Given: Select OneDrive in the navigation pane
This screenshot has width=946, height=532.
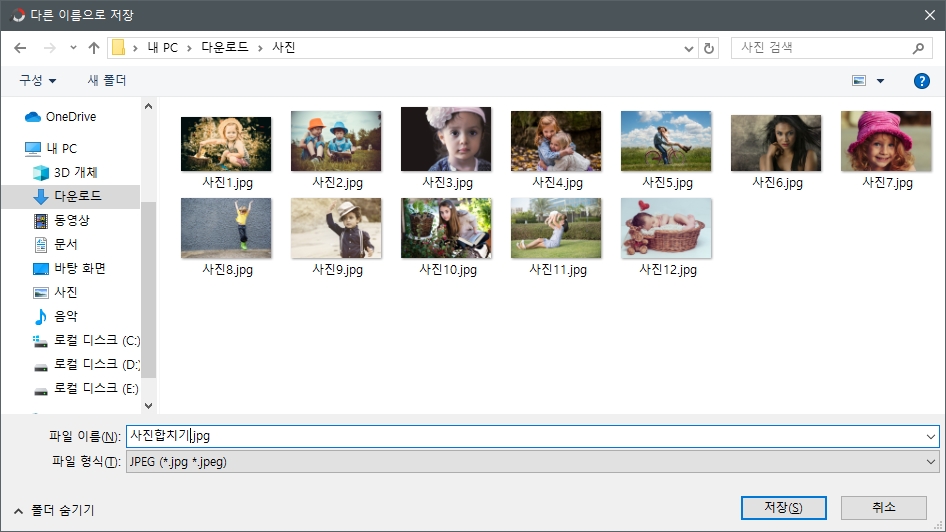Looking at the screenshot, I should click(60, 117).
